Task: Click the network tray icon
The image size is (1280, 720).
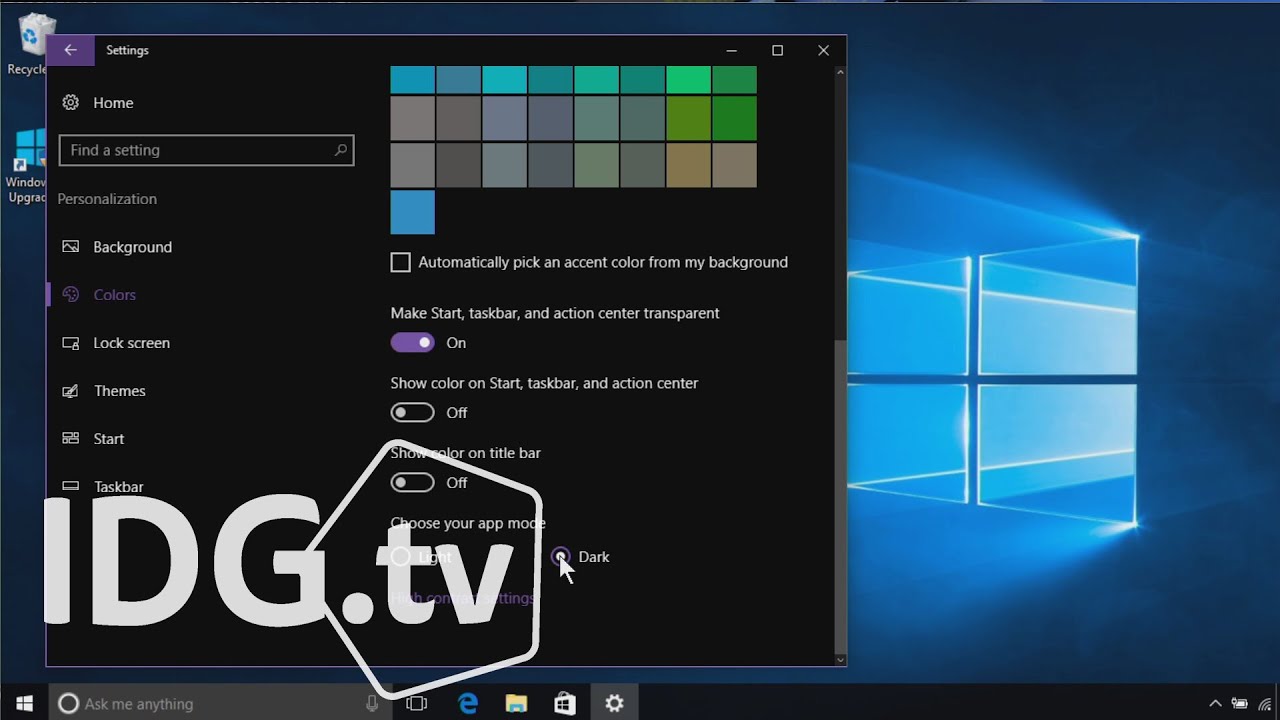Action: tap(1267, 703)
